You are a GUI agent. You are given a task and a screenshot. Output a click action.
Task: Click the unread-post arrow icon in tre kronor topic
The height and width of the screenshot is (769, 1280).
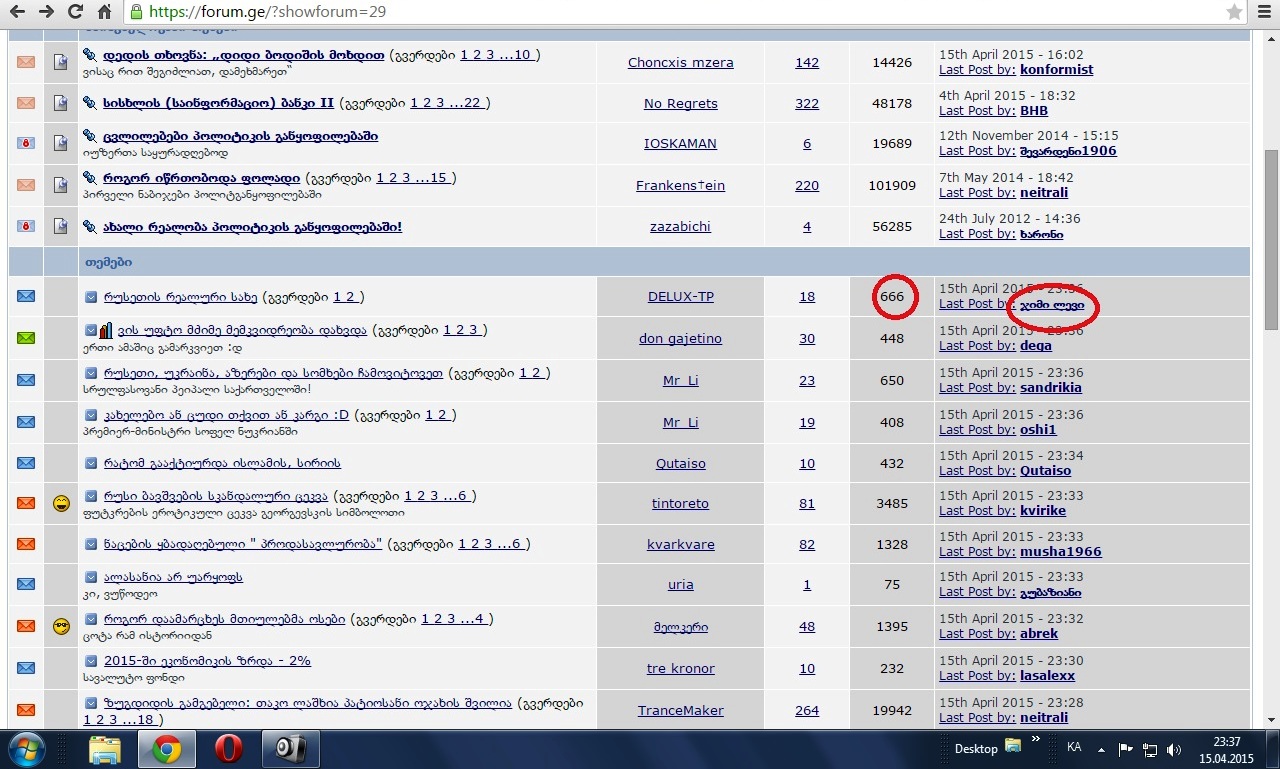pyautogui.click(x=91, y=661)
